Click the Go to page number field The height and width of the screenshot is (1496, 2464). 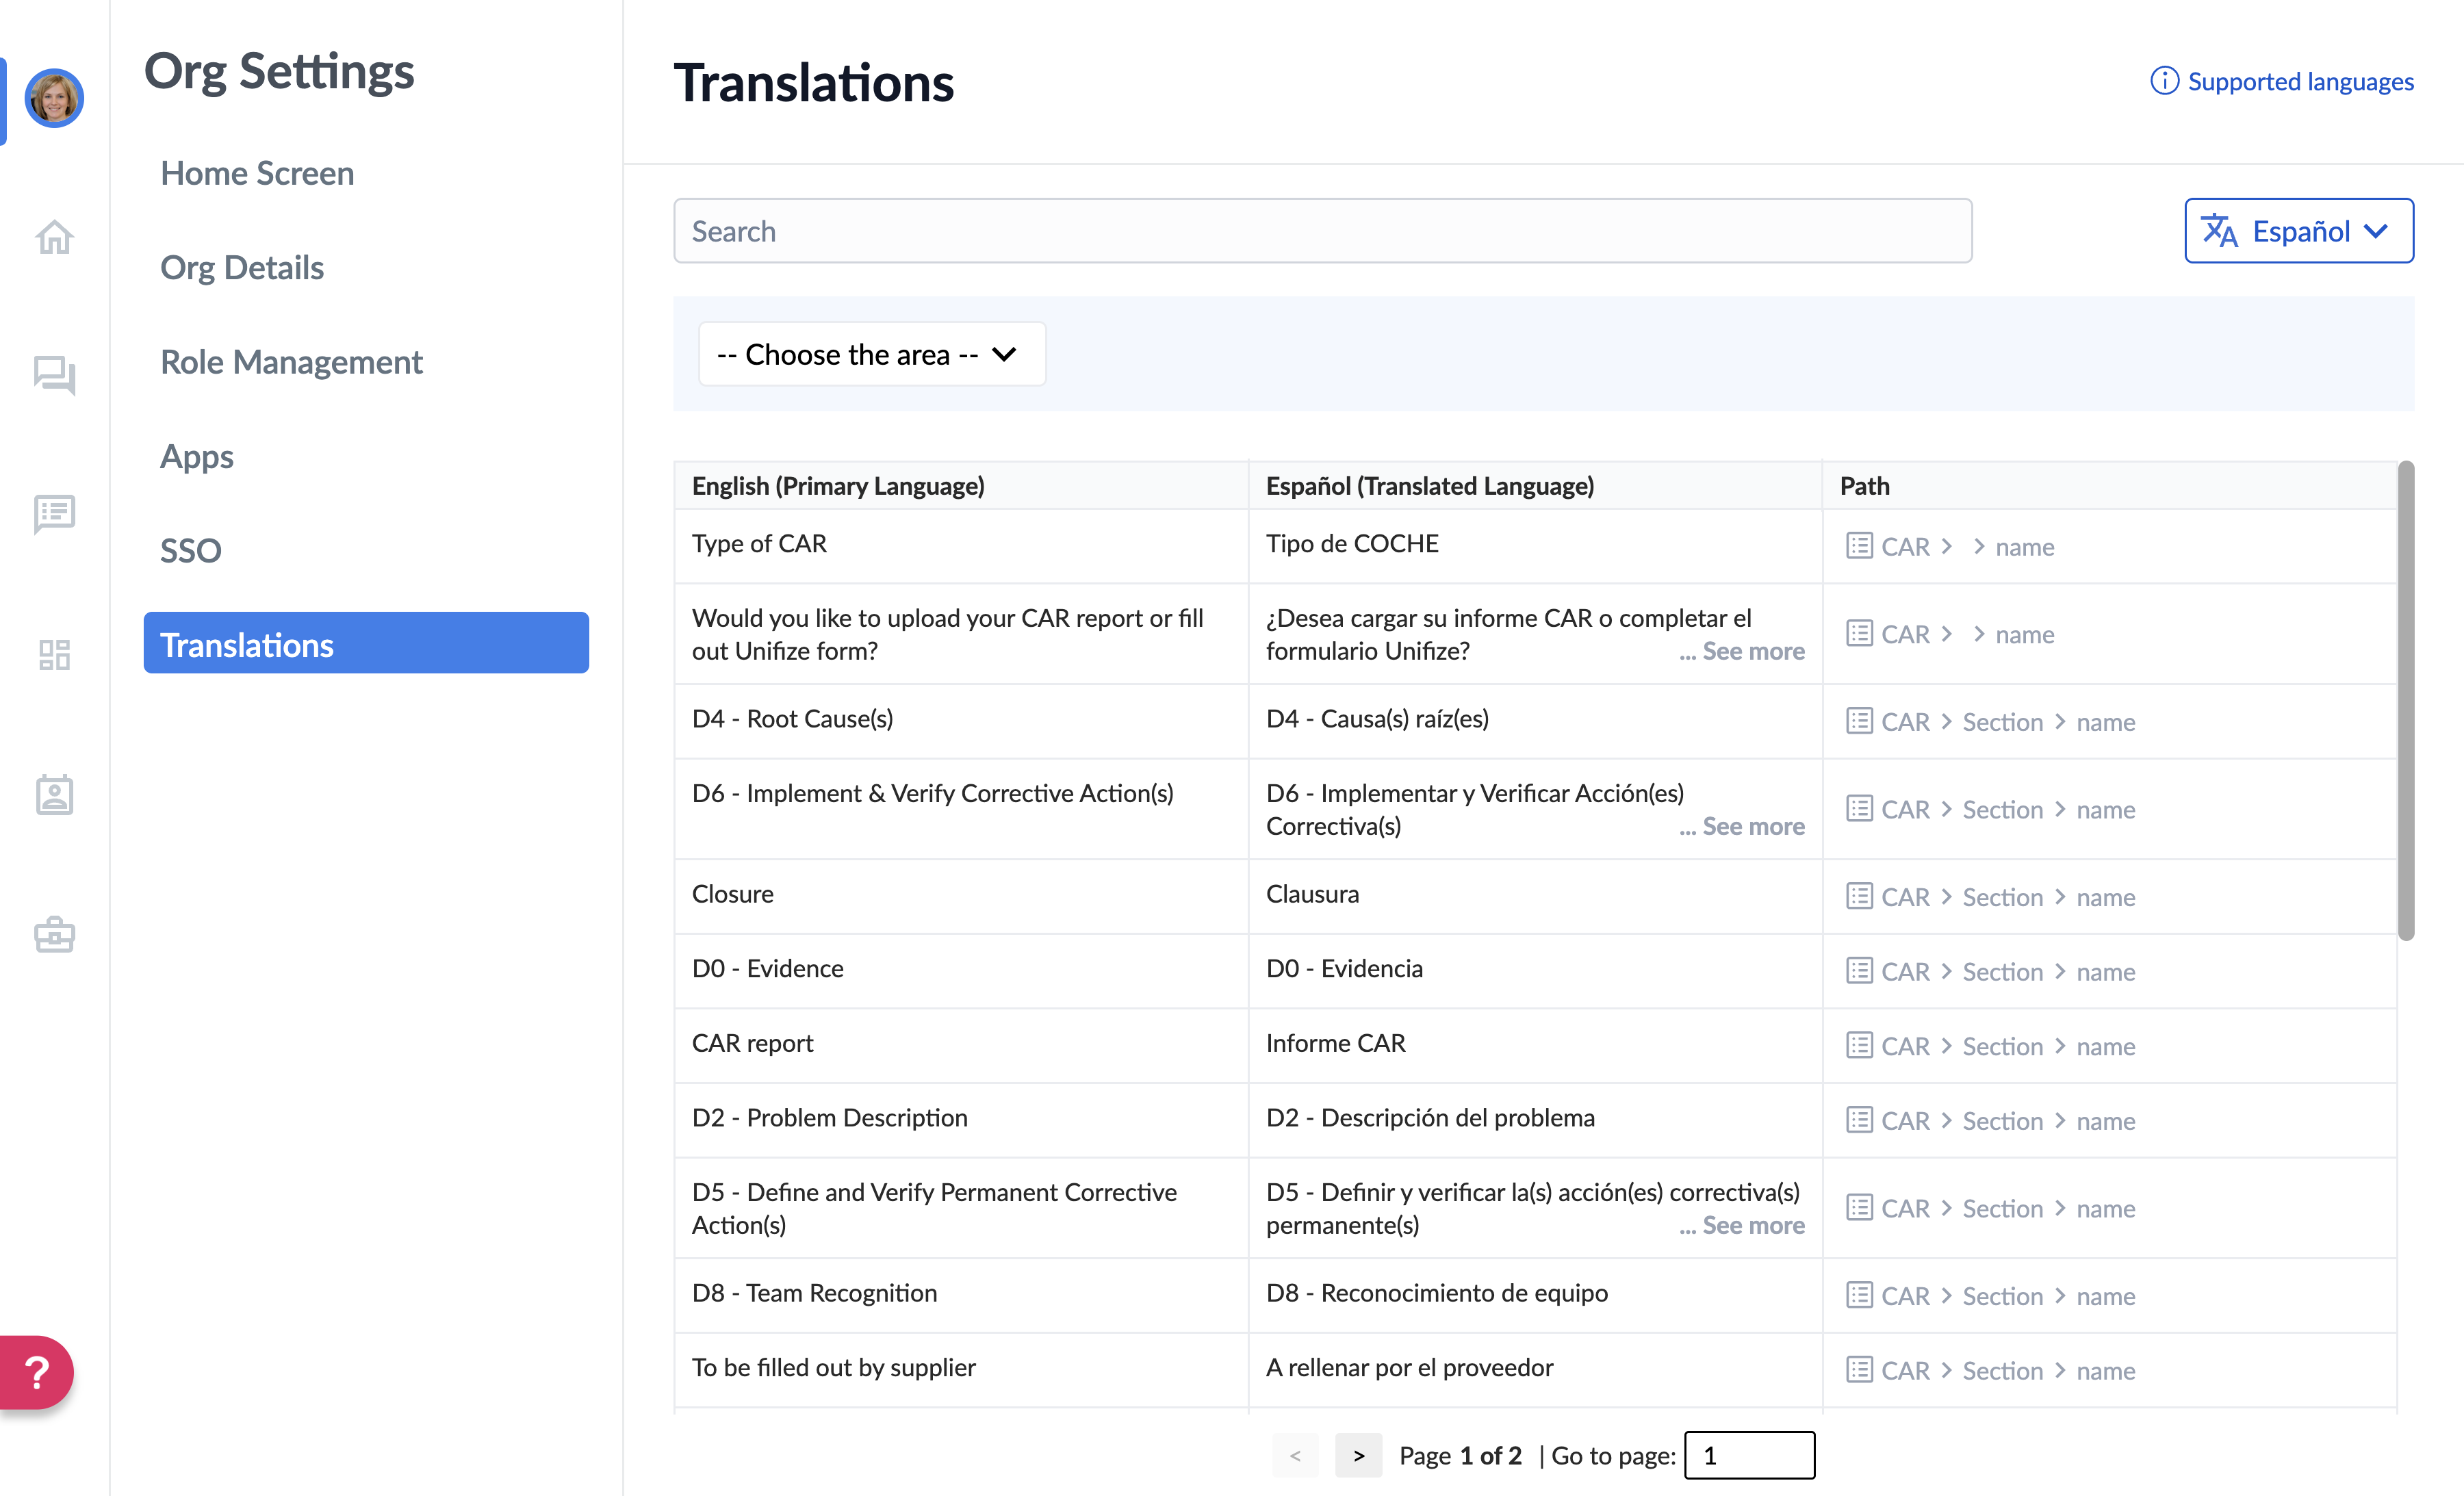pyautogui.click(x=1749, y=1455)
